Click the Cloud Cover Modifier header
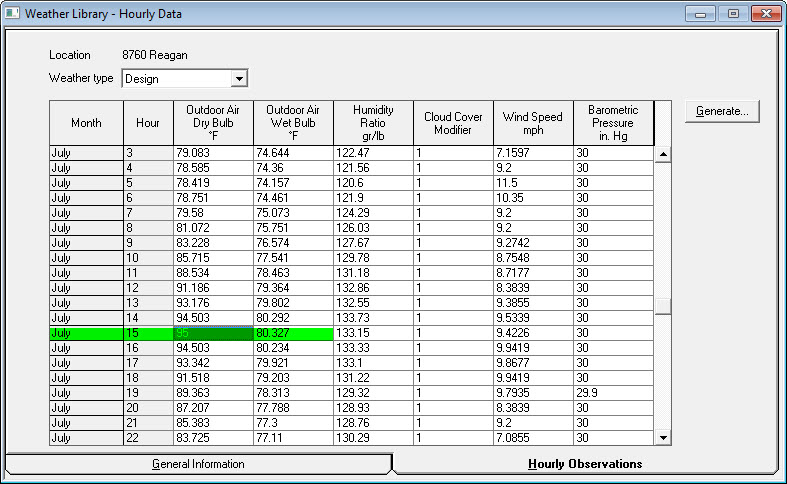 click(453, 123)
